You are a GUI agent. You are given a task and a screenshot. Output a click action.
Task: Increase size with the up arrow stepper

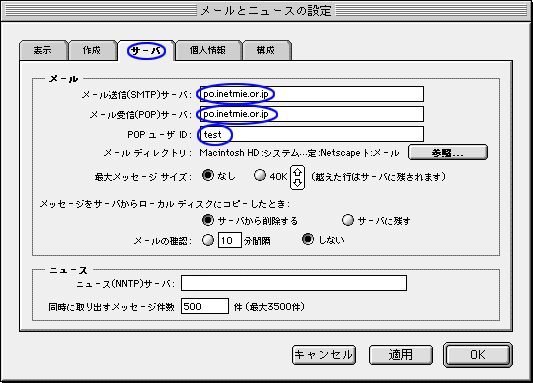tap(297, 172)
